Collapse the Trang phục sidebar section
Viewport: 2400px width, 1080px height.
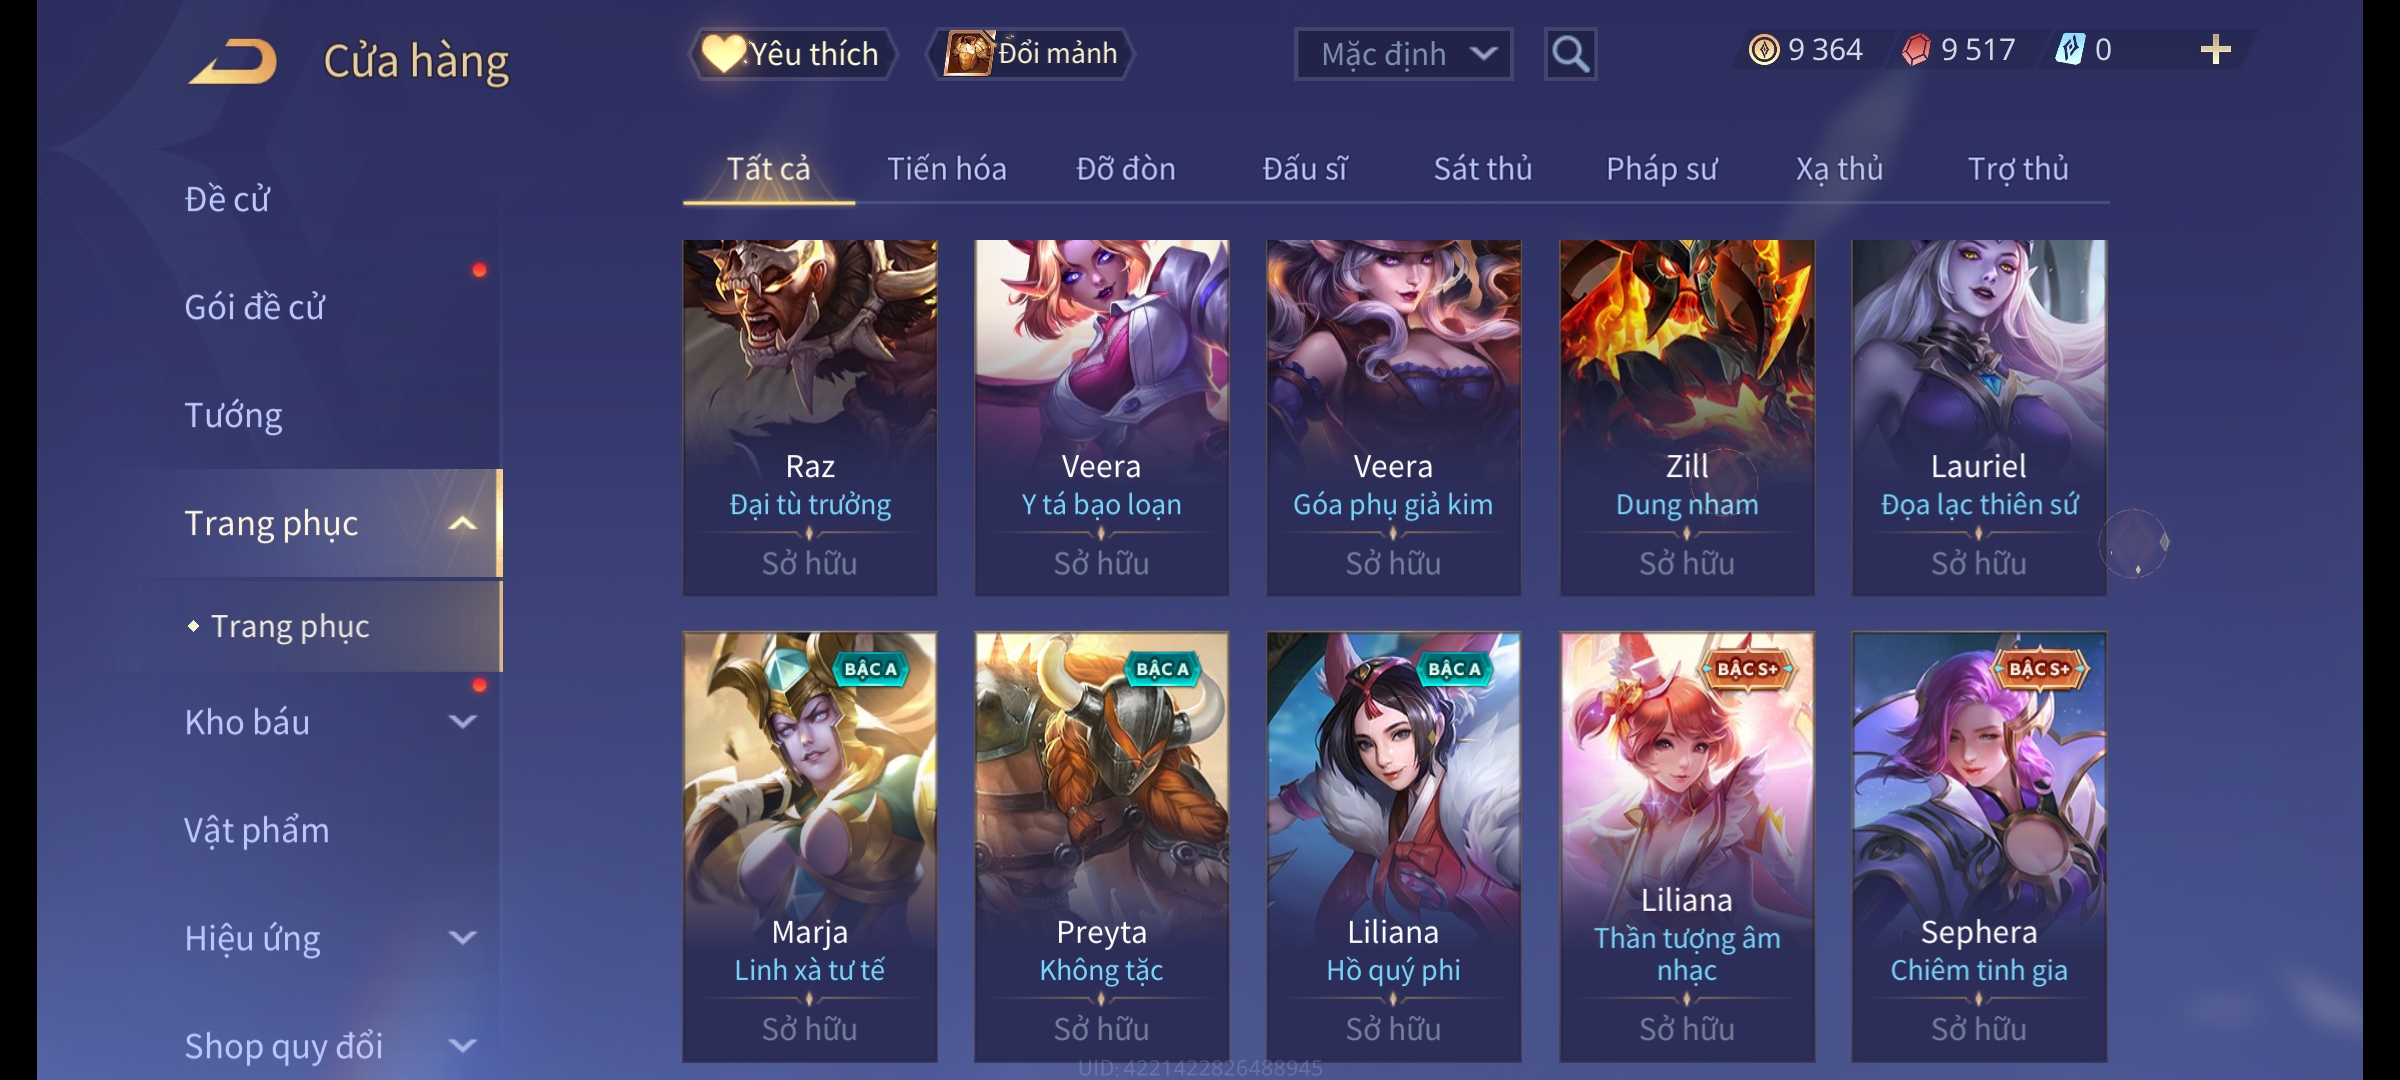pyautogui.click(x=462, y=523)
